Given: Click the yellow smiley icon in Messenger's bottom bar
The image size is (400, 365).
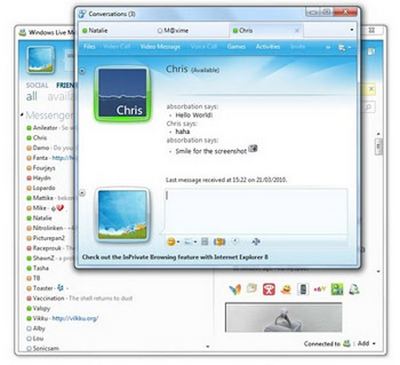Looking at the screenshot, I should 286,289.
